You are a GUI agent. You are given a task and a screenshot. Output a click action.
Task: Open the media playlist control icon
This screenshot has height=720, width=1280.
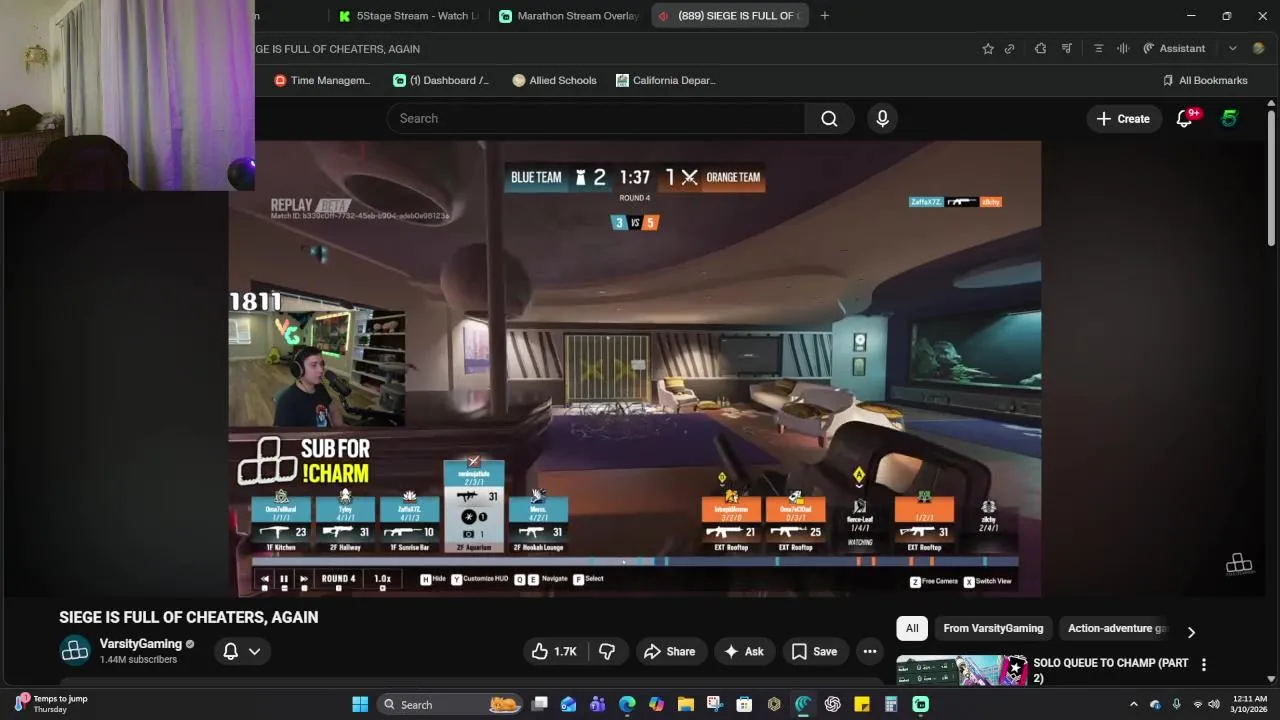tap(1067, 48)
